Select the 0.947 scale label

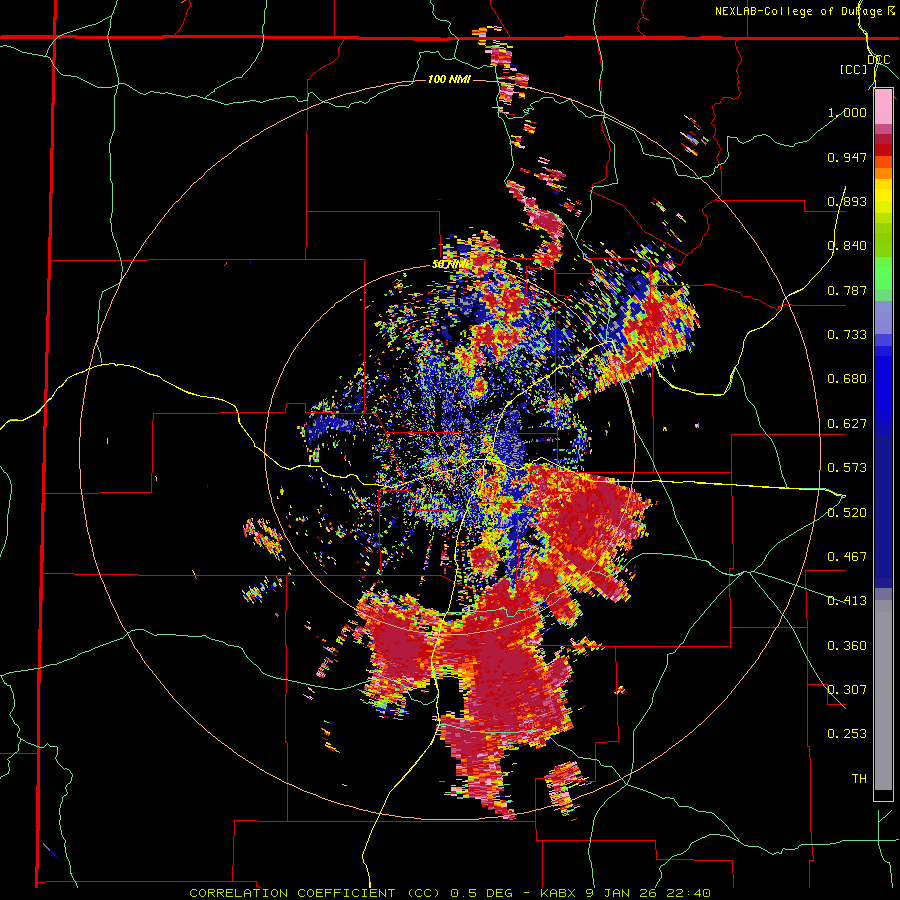click(x=847, y=157)
